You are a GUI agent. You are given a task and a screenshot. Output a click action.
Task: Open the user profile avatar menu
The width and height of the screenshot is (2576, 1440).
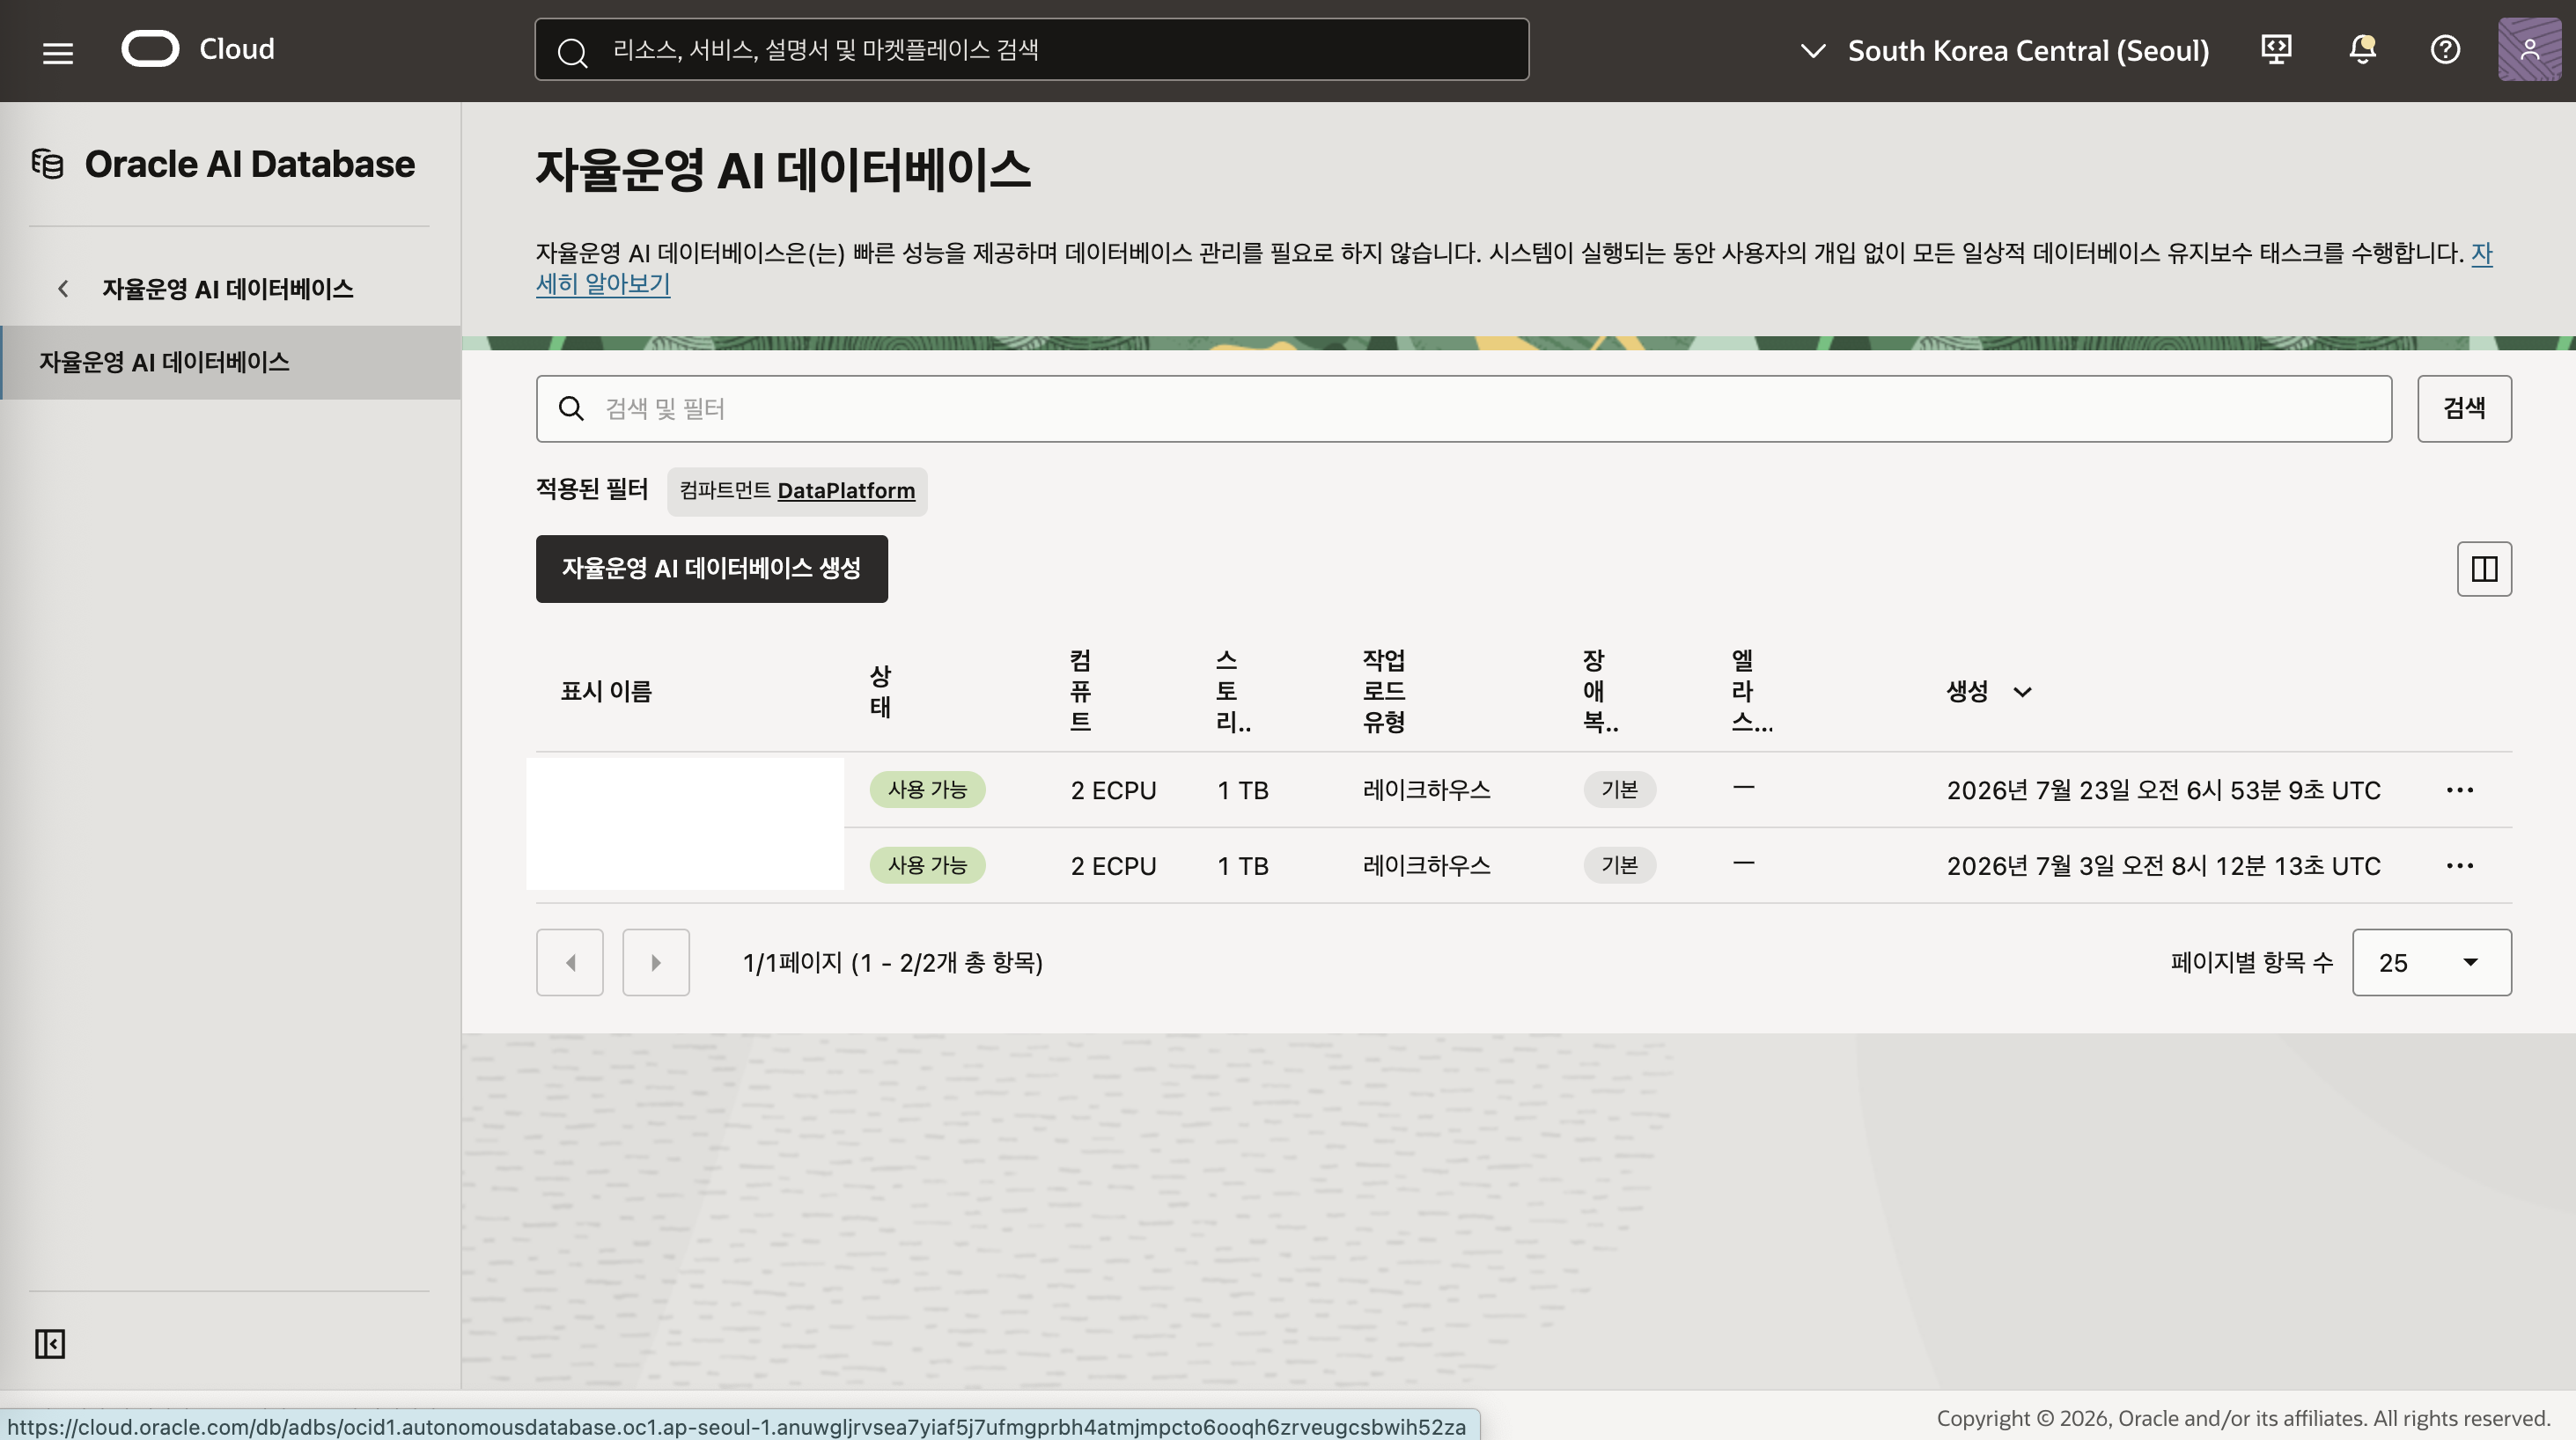tap(2529, 49)
